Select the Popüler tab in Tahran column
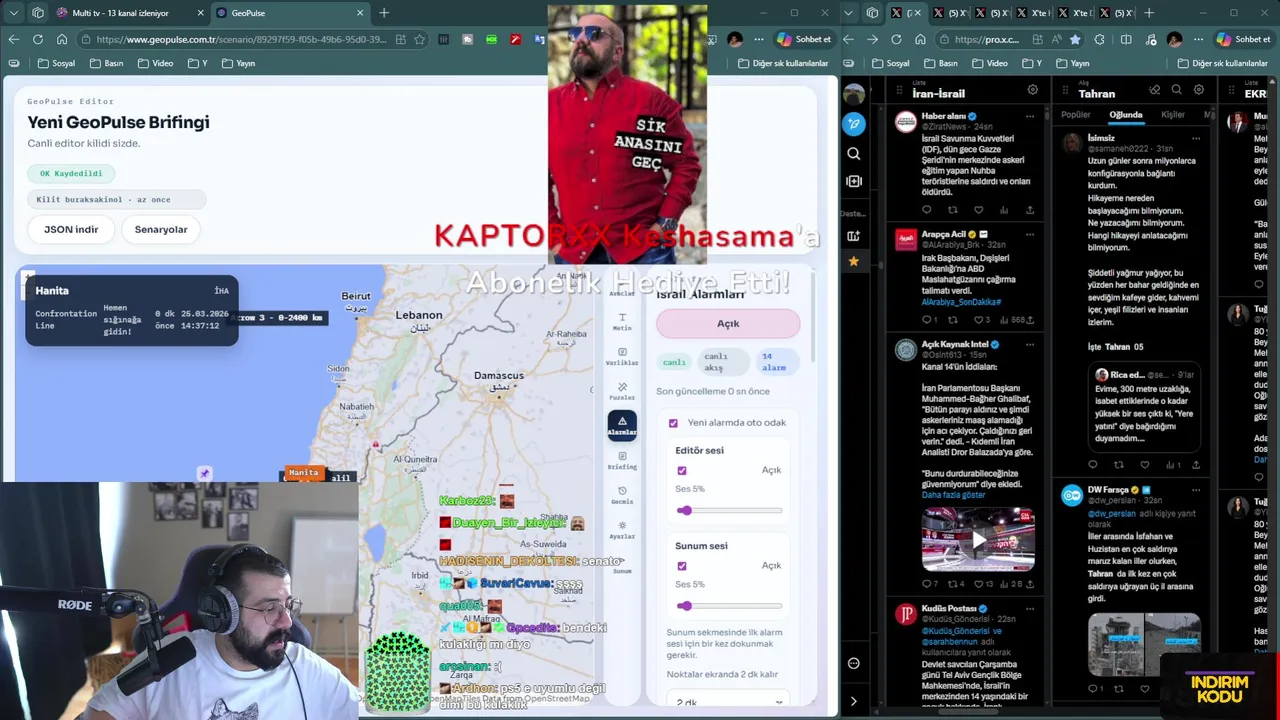This screenshot has height=720, width=1280. [1076, 115]
